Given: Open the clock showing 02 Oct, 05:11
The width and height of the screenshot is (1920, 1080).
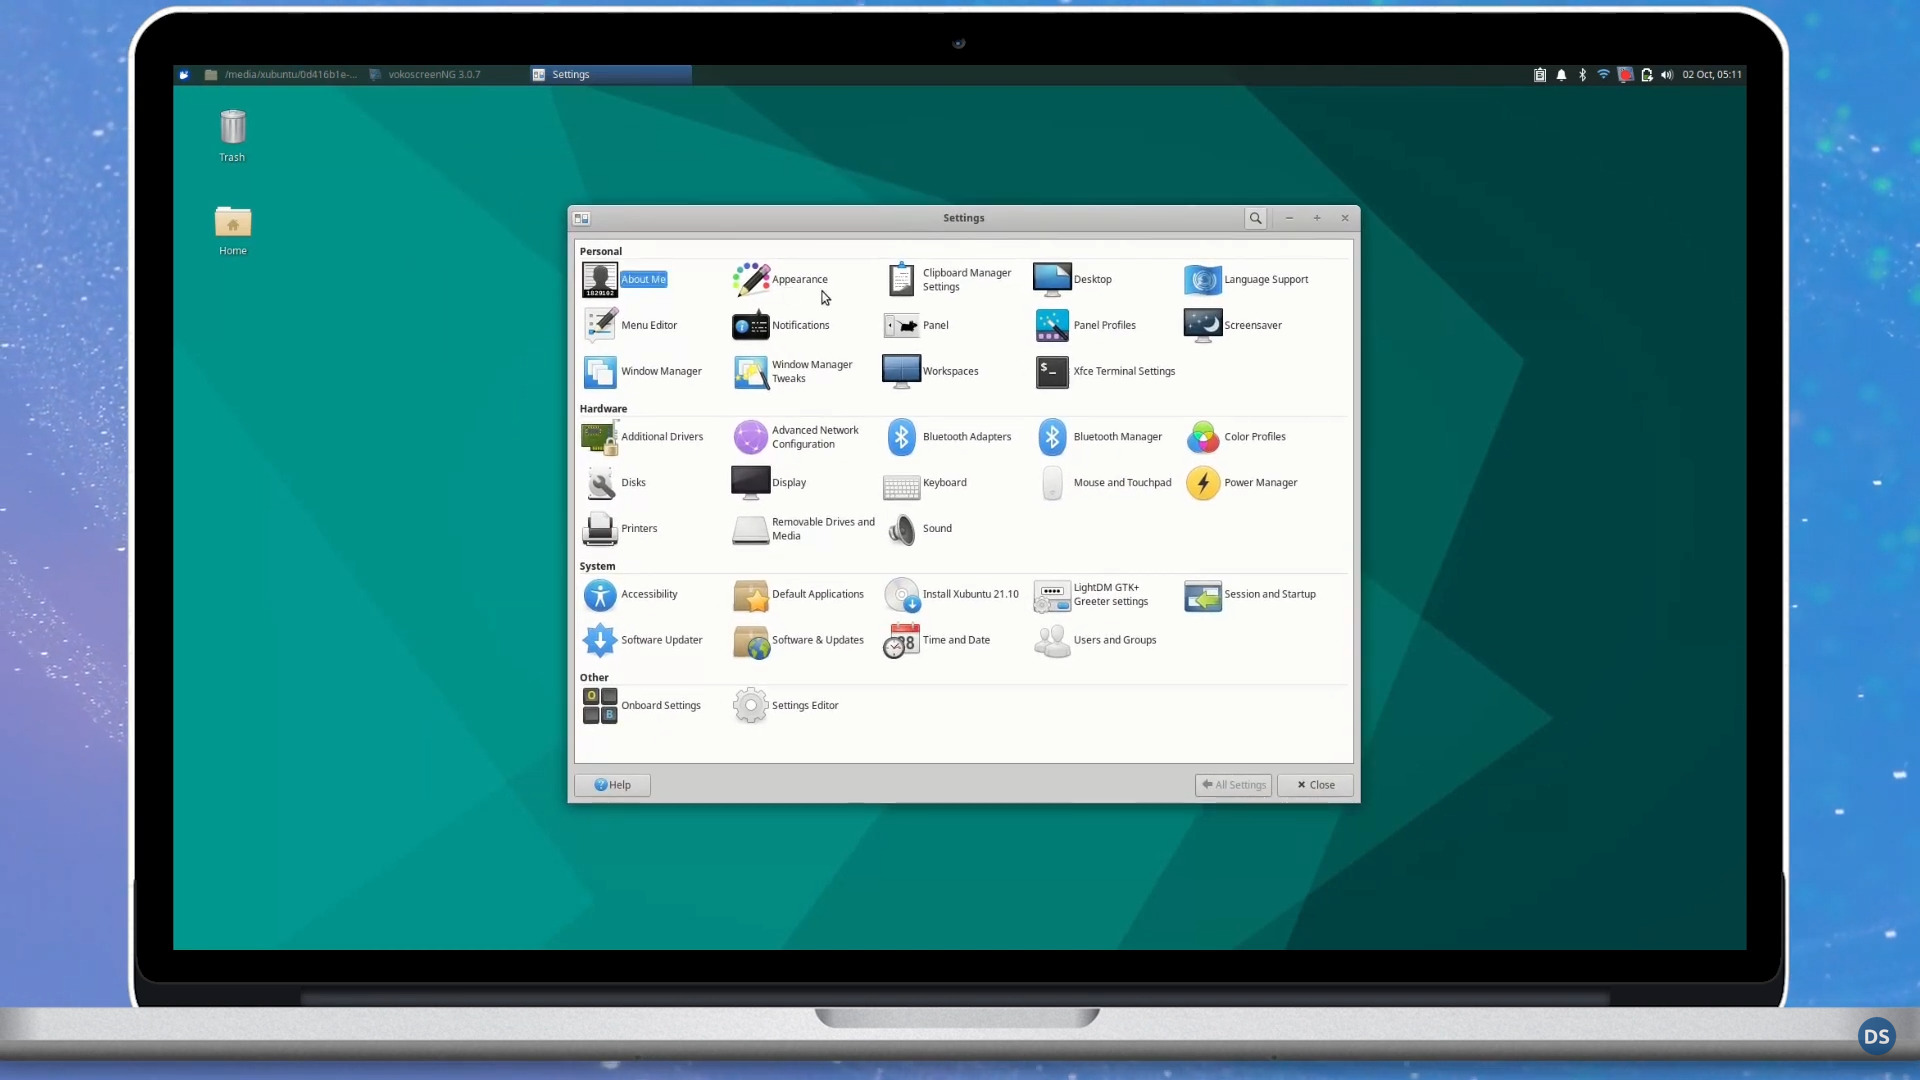Looking at the screenshot, I should [1711, 74].
